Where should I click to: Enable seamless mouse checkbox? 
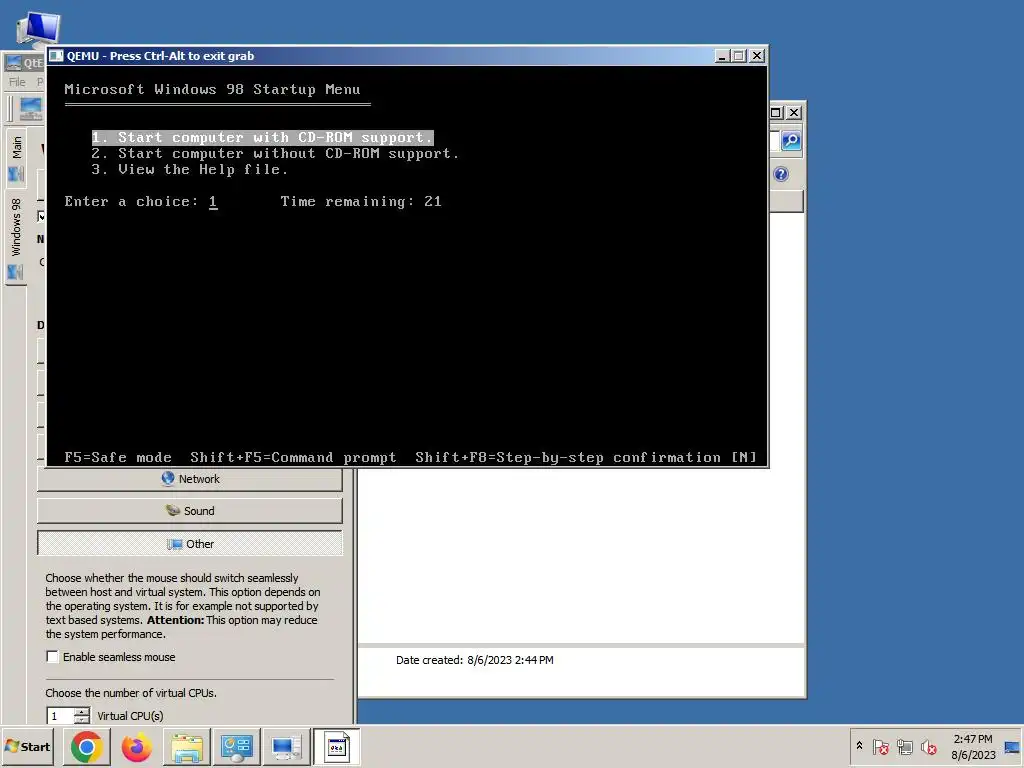(52, 656)
